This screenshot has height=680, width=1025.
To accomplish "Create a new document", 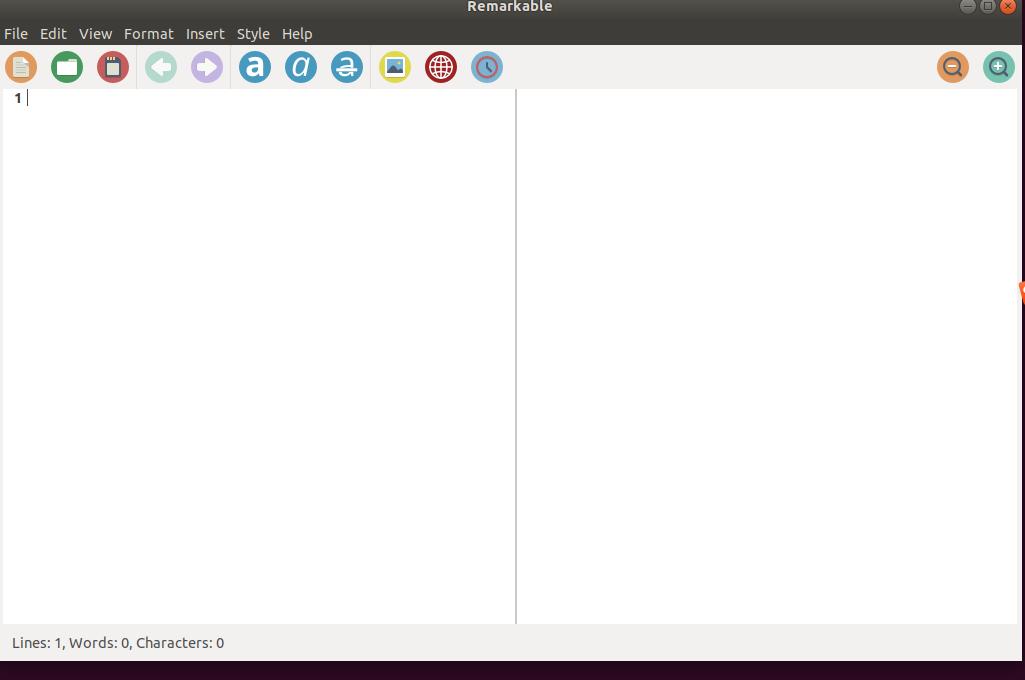I will click(x=20, y=67).
